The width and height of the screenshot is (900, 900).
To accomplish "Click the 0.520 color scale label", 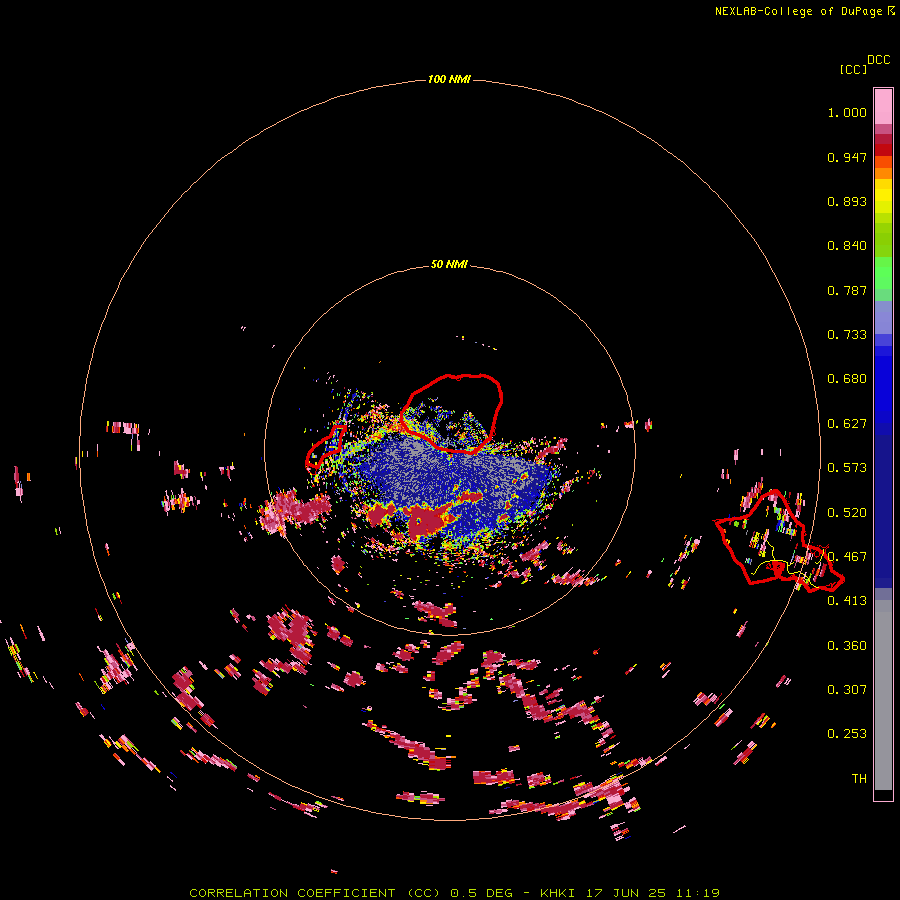I will [847, 513].
